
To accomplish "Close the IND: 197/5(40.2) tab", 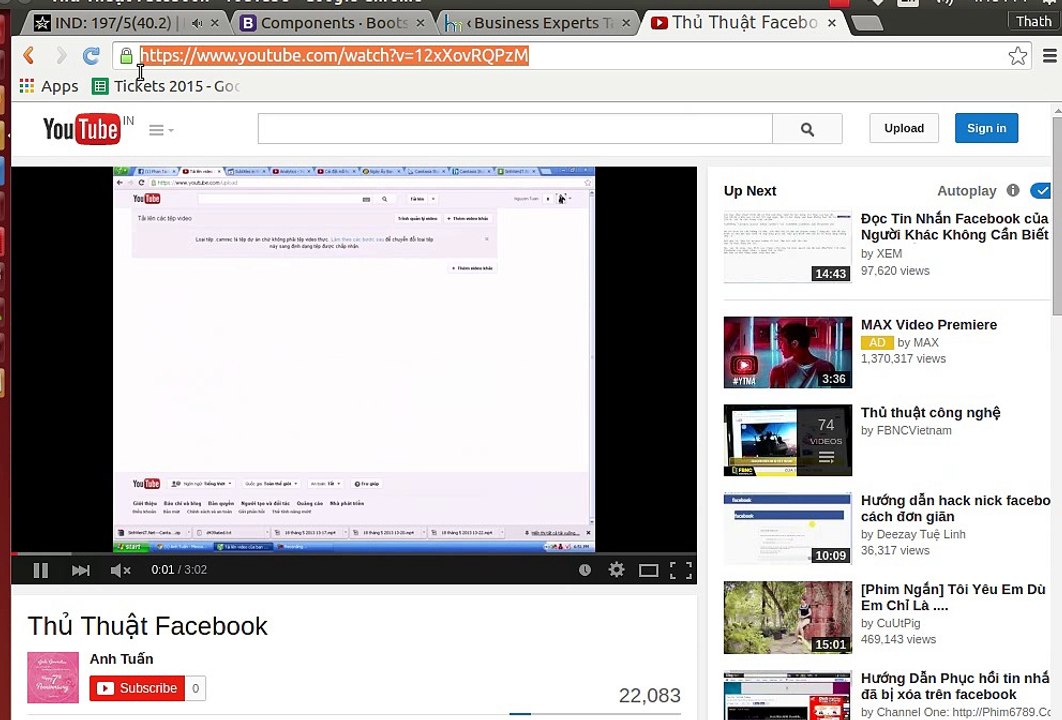I will click(x=215, y=23).
